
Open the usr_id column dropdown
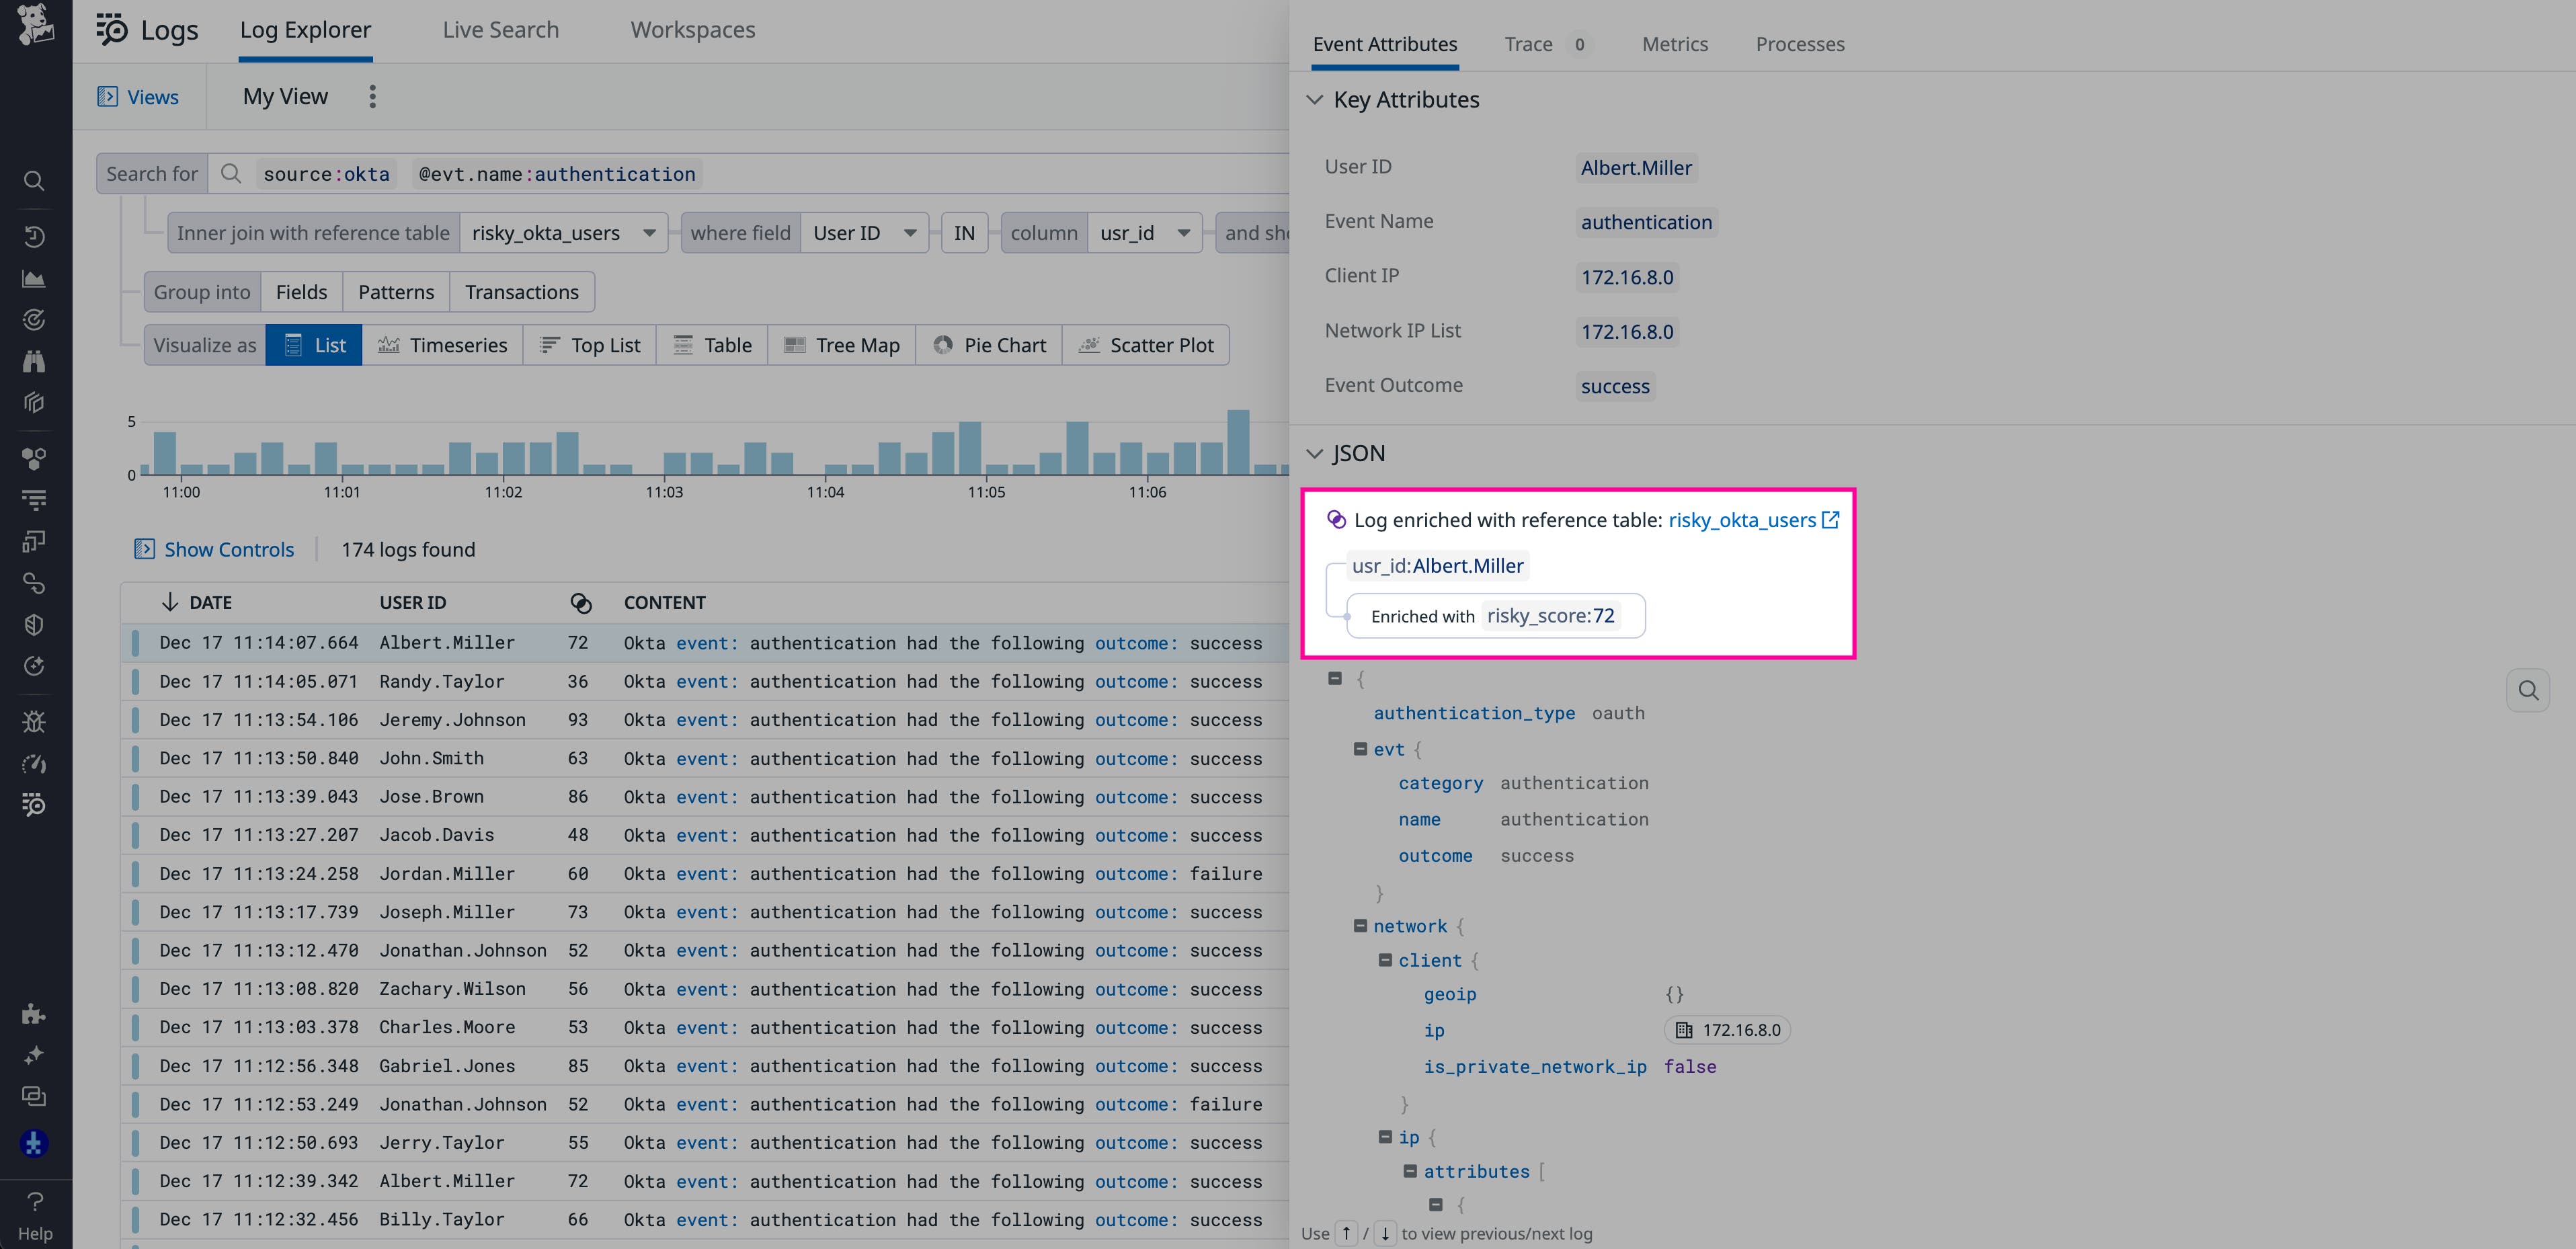pyautogui.click(x=1145, y=232)
